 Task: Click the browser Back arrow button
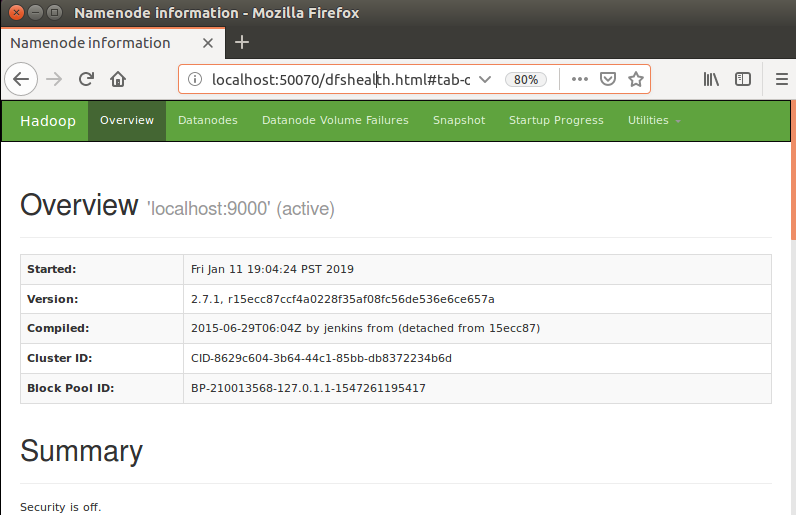pos(22,79)
